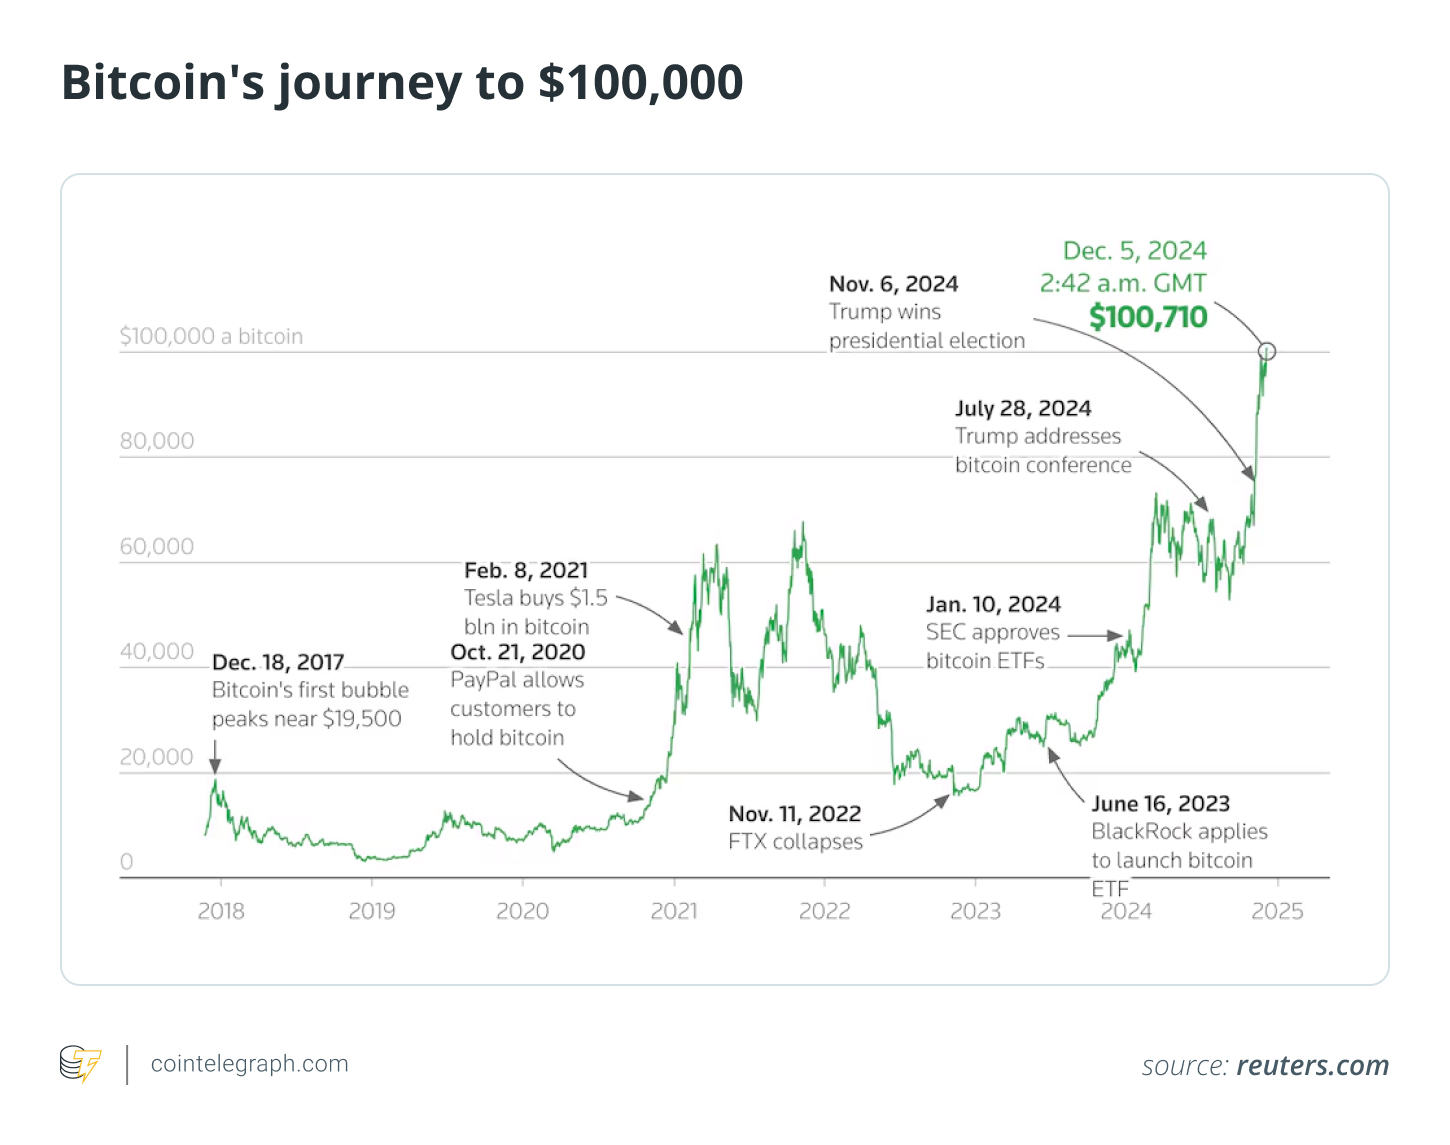
Task: Open the cointelegraph.com link
Action: (249, 1064)
